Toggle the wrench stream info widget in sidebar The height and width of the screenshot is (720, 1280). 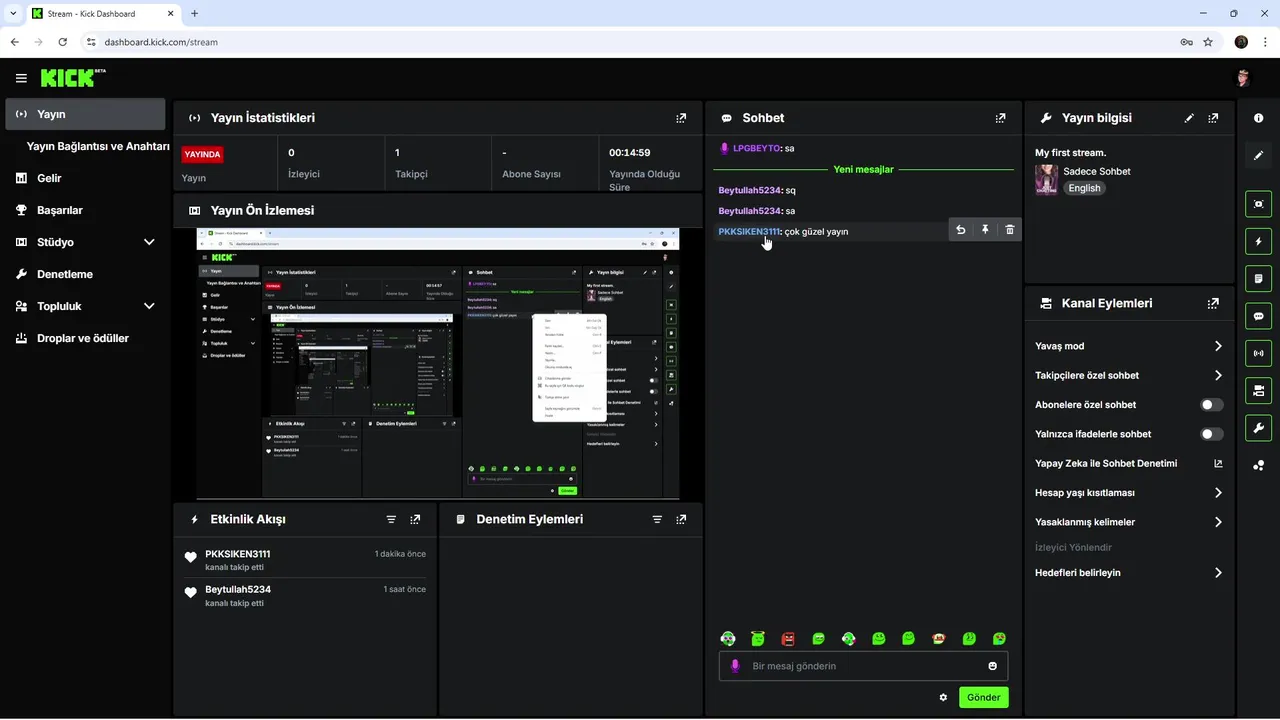pos(1259,428)
